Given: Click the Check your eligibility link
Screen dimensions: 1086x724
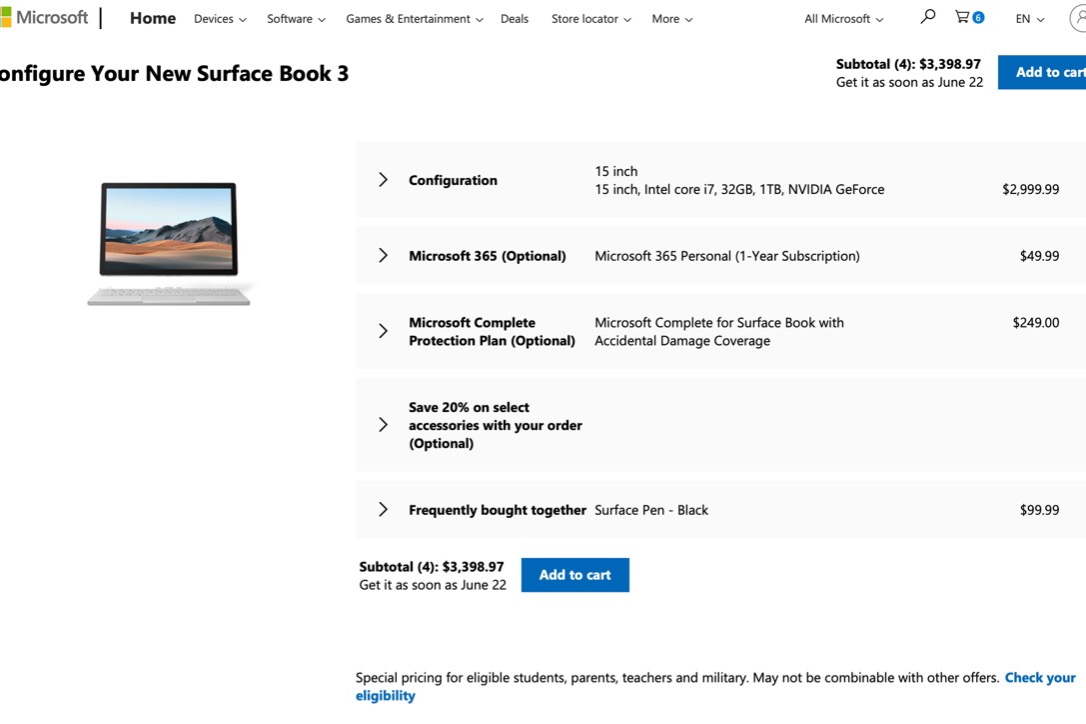Looking at the screenshot, I should coord(1039,678).
